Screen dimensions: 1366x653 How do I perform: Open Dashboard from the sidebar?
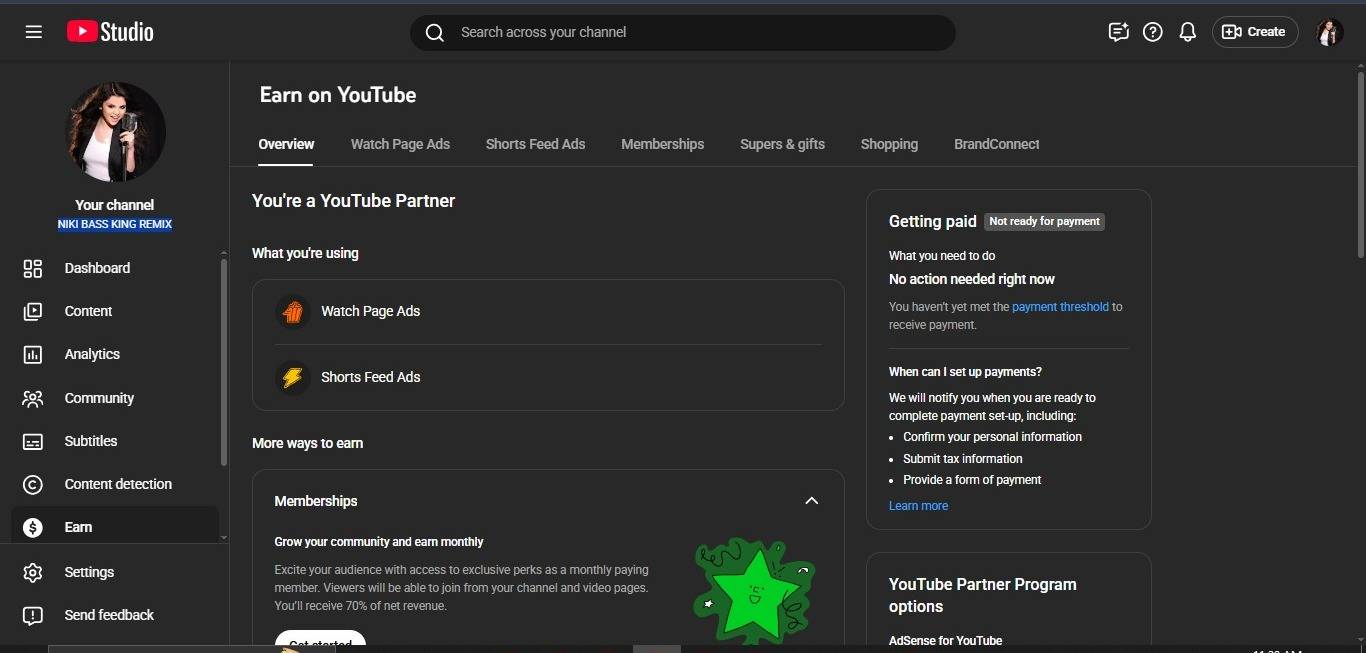[97, 268]
